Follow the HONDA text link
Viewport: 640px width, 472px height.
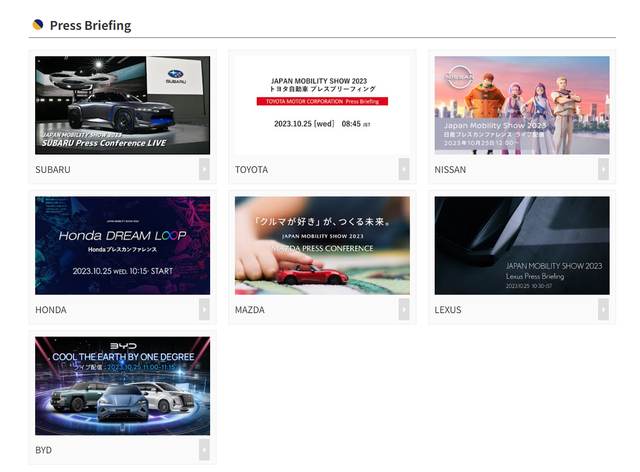click(51, 310)
